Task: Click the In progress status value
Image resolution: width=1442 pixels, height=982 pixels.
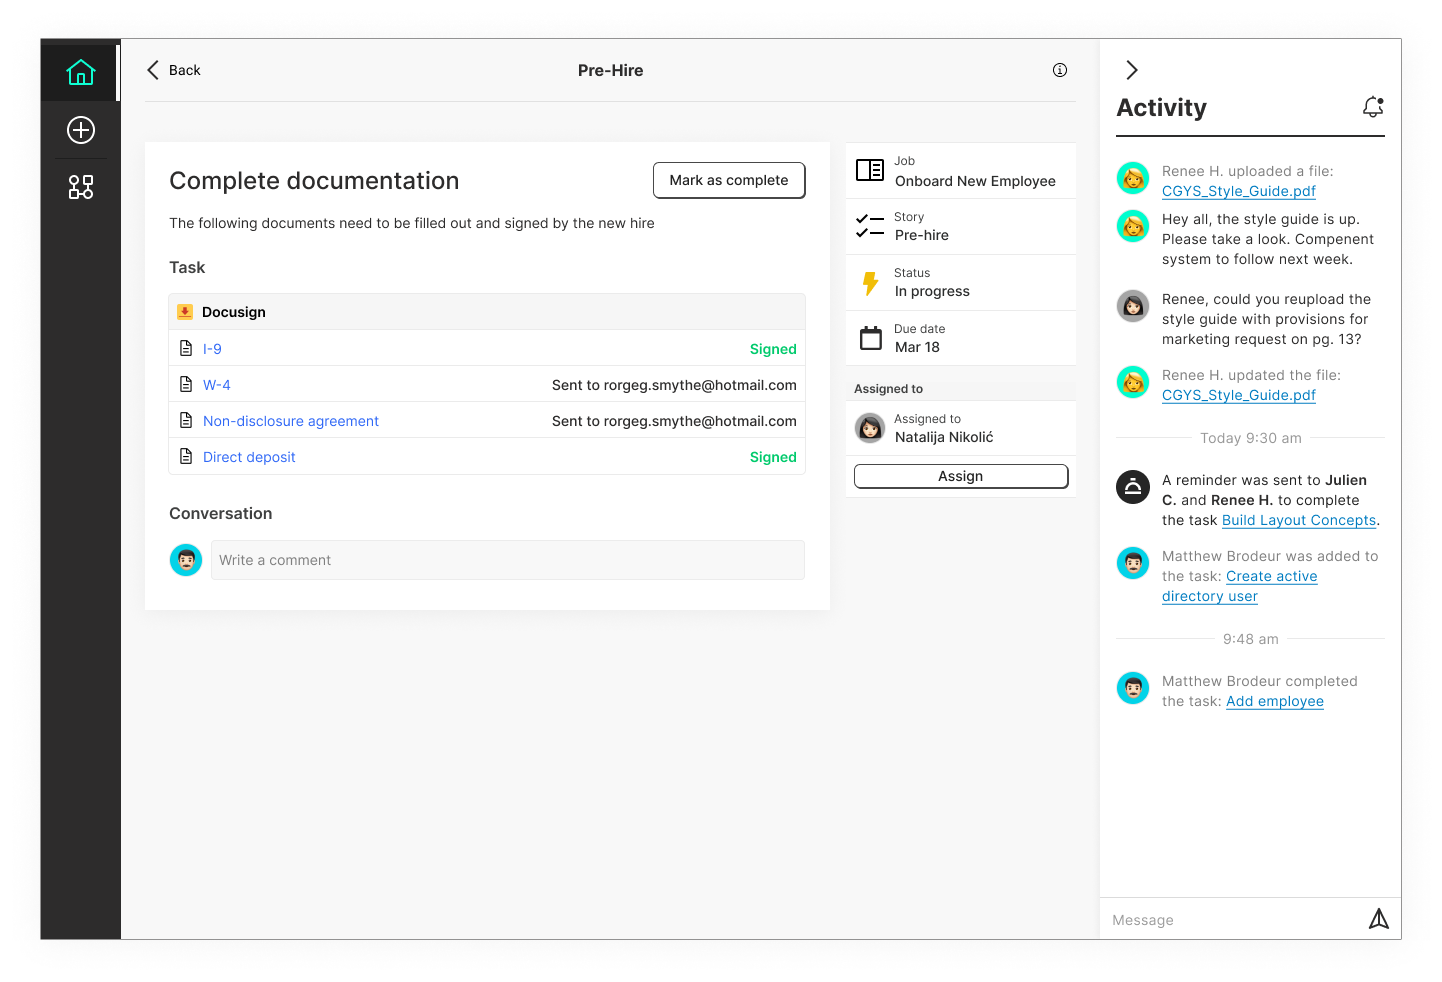Action: [932, 291]
